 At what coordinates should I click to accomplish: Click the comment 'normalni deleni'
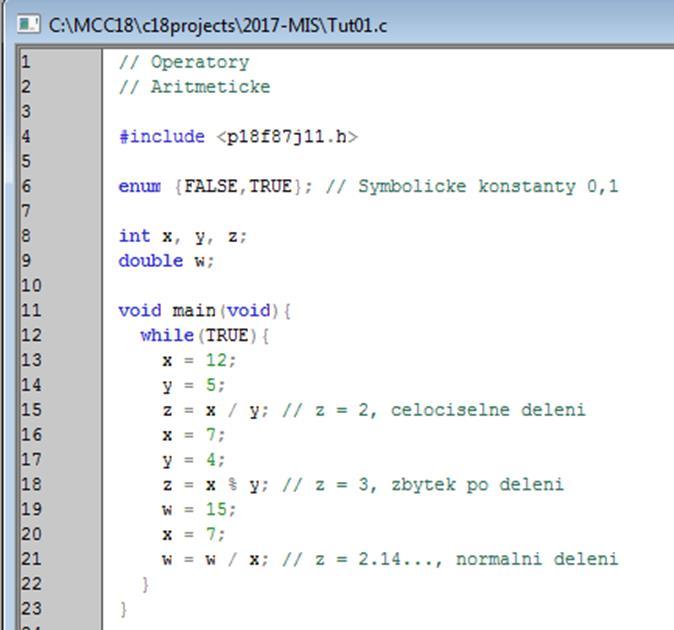coord(537,560)
